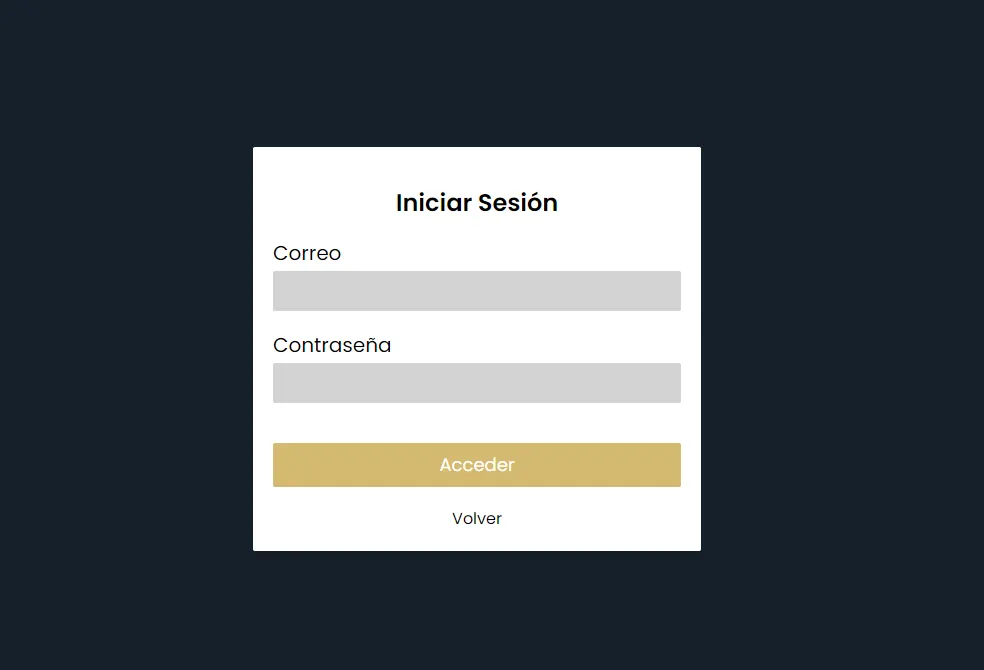Click the Correo label
The height and width of the screenshot is (670, 984).
(306, 253)
